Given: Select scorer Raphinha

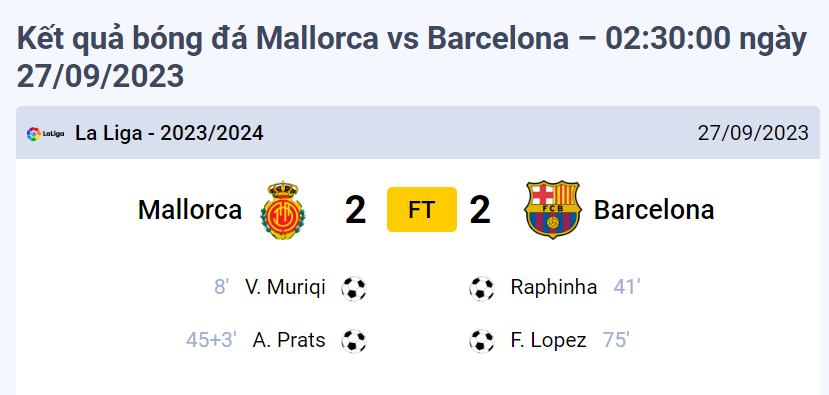Looking at the screenshot, I should click(x=554, y=287).
